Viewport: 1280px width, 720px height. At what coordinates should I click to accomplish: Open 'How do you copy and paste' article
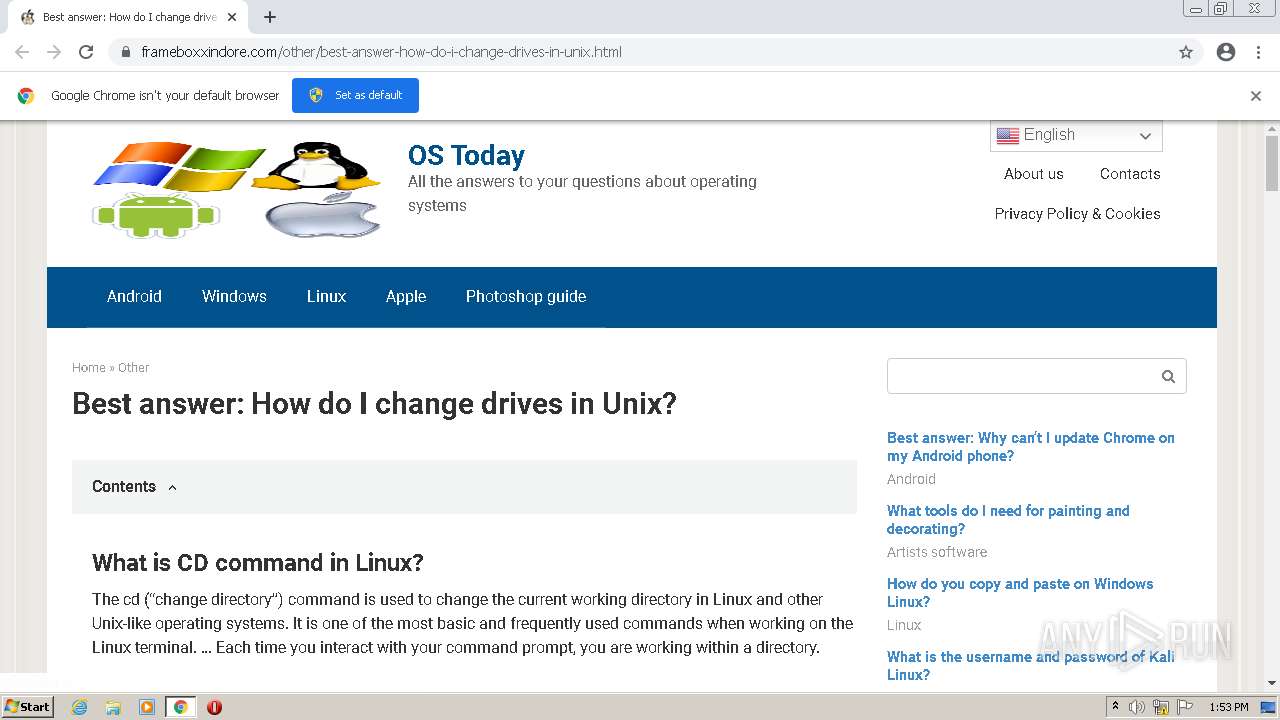(x=1020, y=593)
